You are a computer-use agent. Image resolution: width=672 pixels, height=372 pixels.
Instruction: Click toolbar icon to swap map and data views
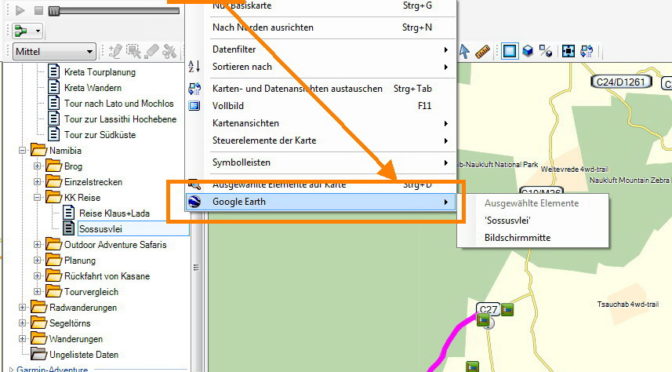click(x=587, y=51)
